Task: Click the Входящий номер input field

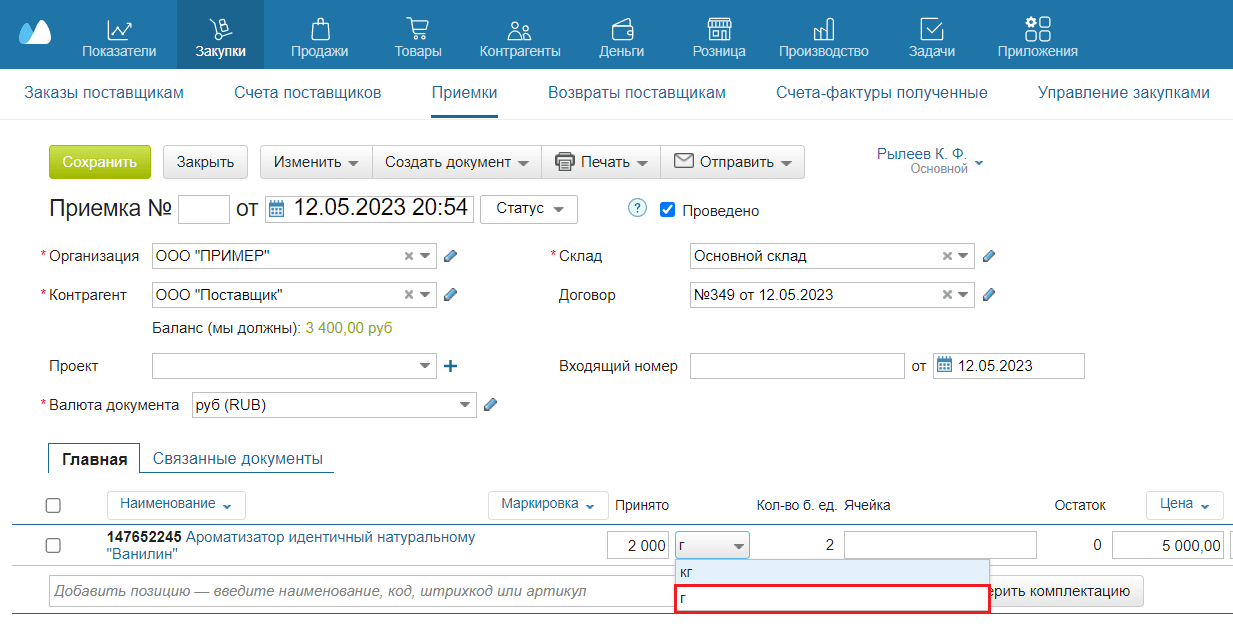Action: [x=796, y=366]
